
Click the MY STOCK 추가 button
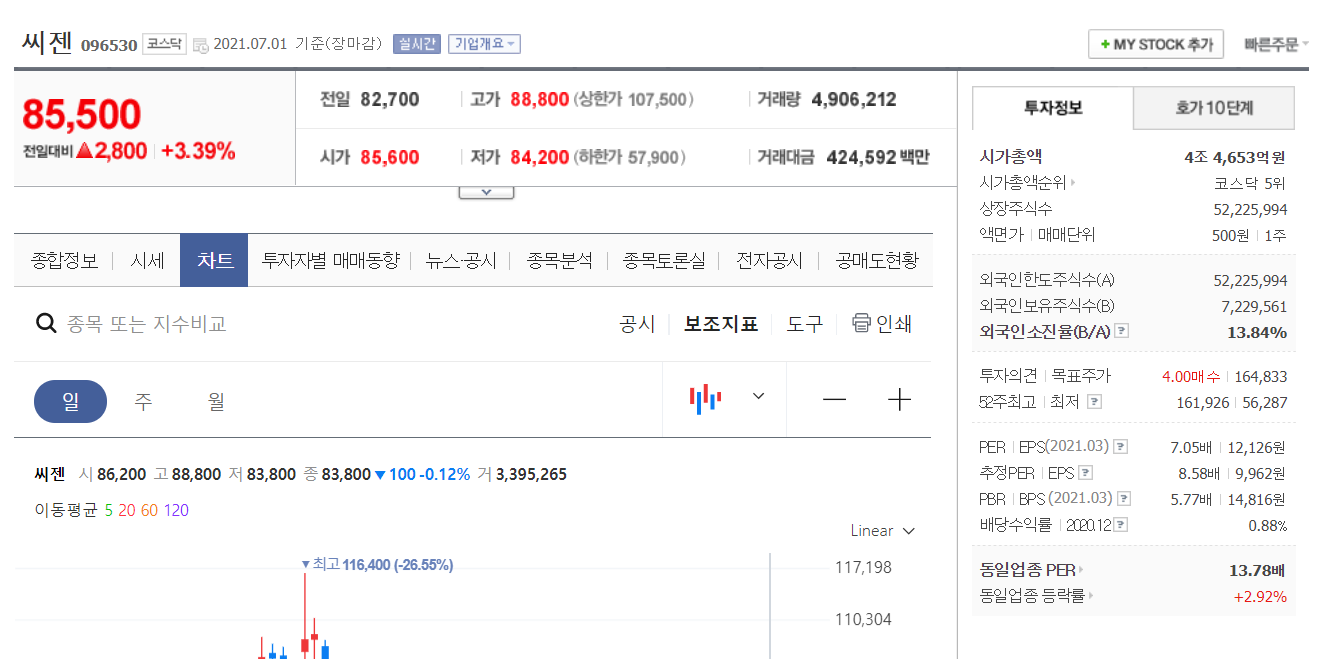tap(1156, 44)
